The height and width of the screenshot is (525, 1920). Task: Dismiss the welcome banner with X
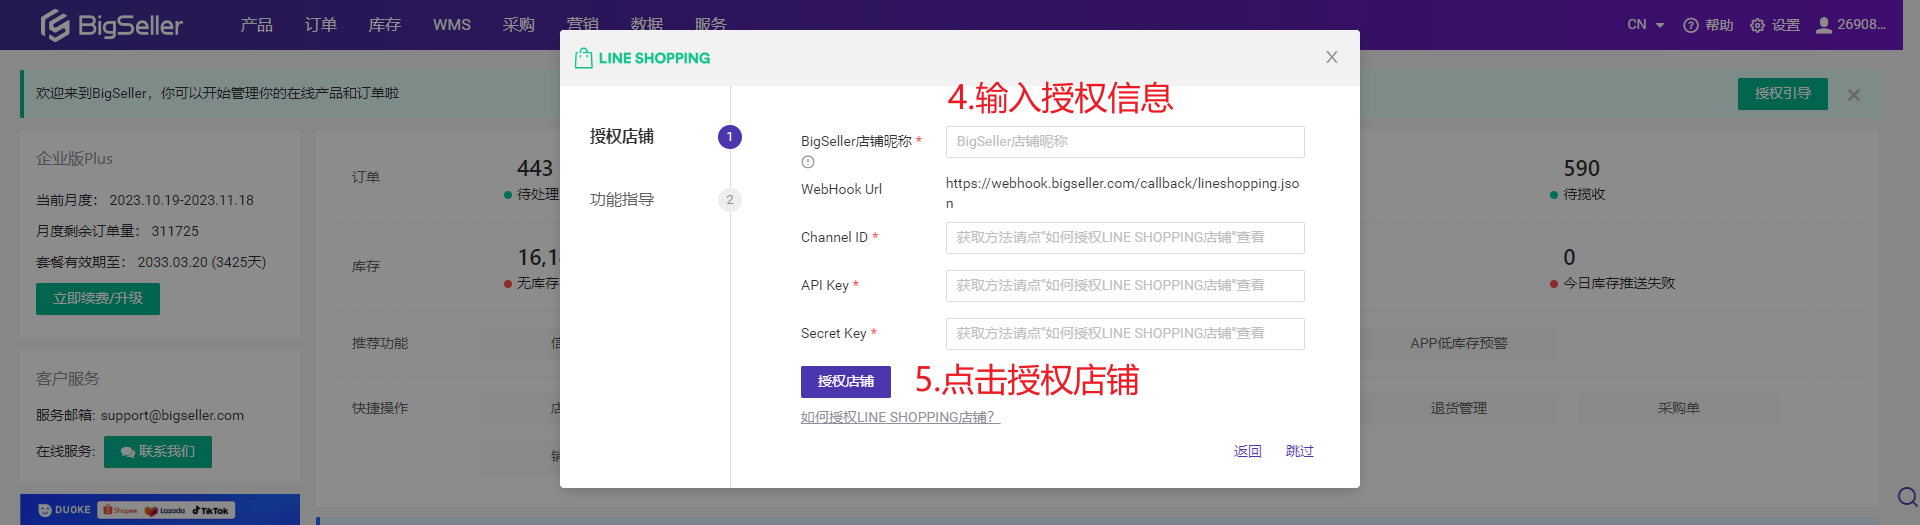coord(1854,95)
